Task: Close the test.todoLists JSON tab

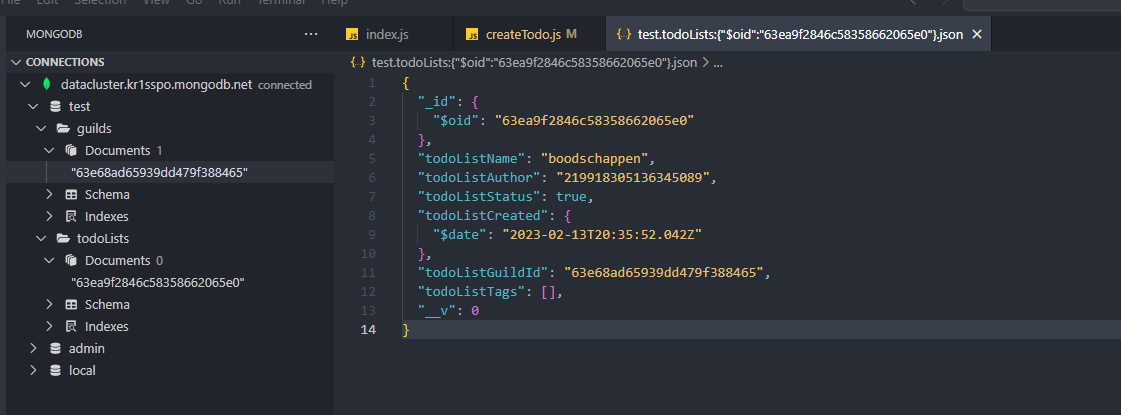Action: click(x=977, y=34)
